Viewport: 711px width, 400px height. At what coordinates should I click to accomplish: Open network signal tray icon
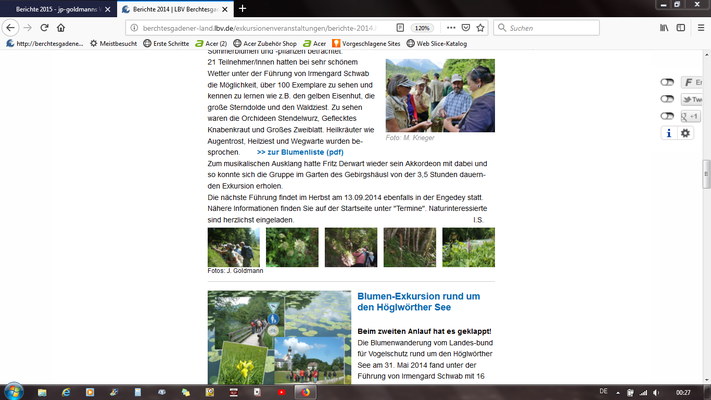pyautogui.click(x=643, y=393)
